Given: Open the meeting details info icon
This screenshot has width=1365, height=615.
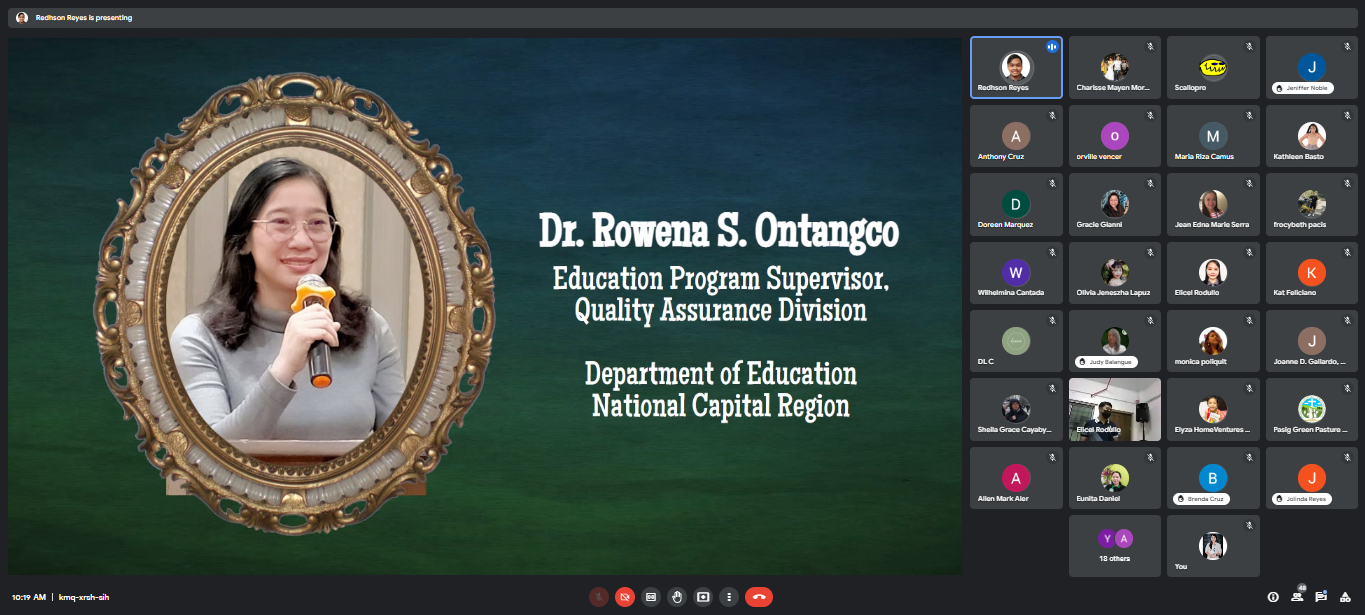Looking at the screenshot, I should pos(1273,597).
